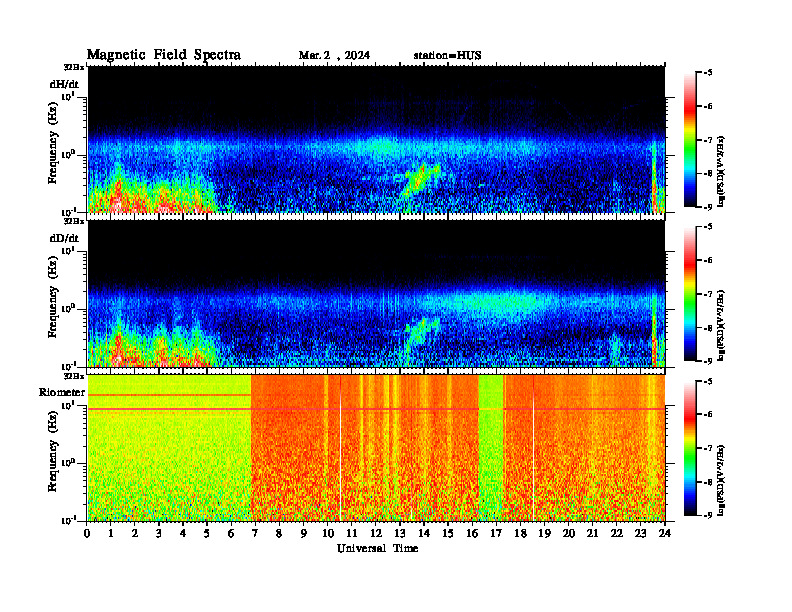The height and width of the screenshot is (612, 792).
Task: Click the log(PSD) label beside Riometer colorbar
Action: click(x=722, y=480)
